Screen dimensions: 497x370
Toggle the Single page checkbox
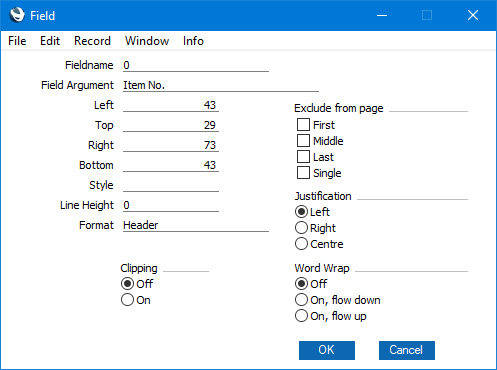pyautogui.click(x=303, y=173)
